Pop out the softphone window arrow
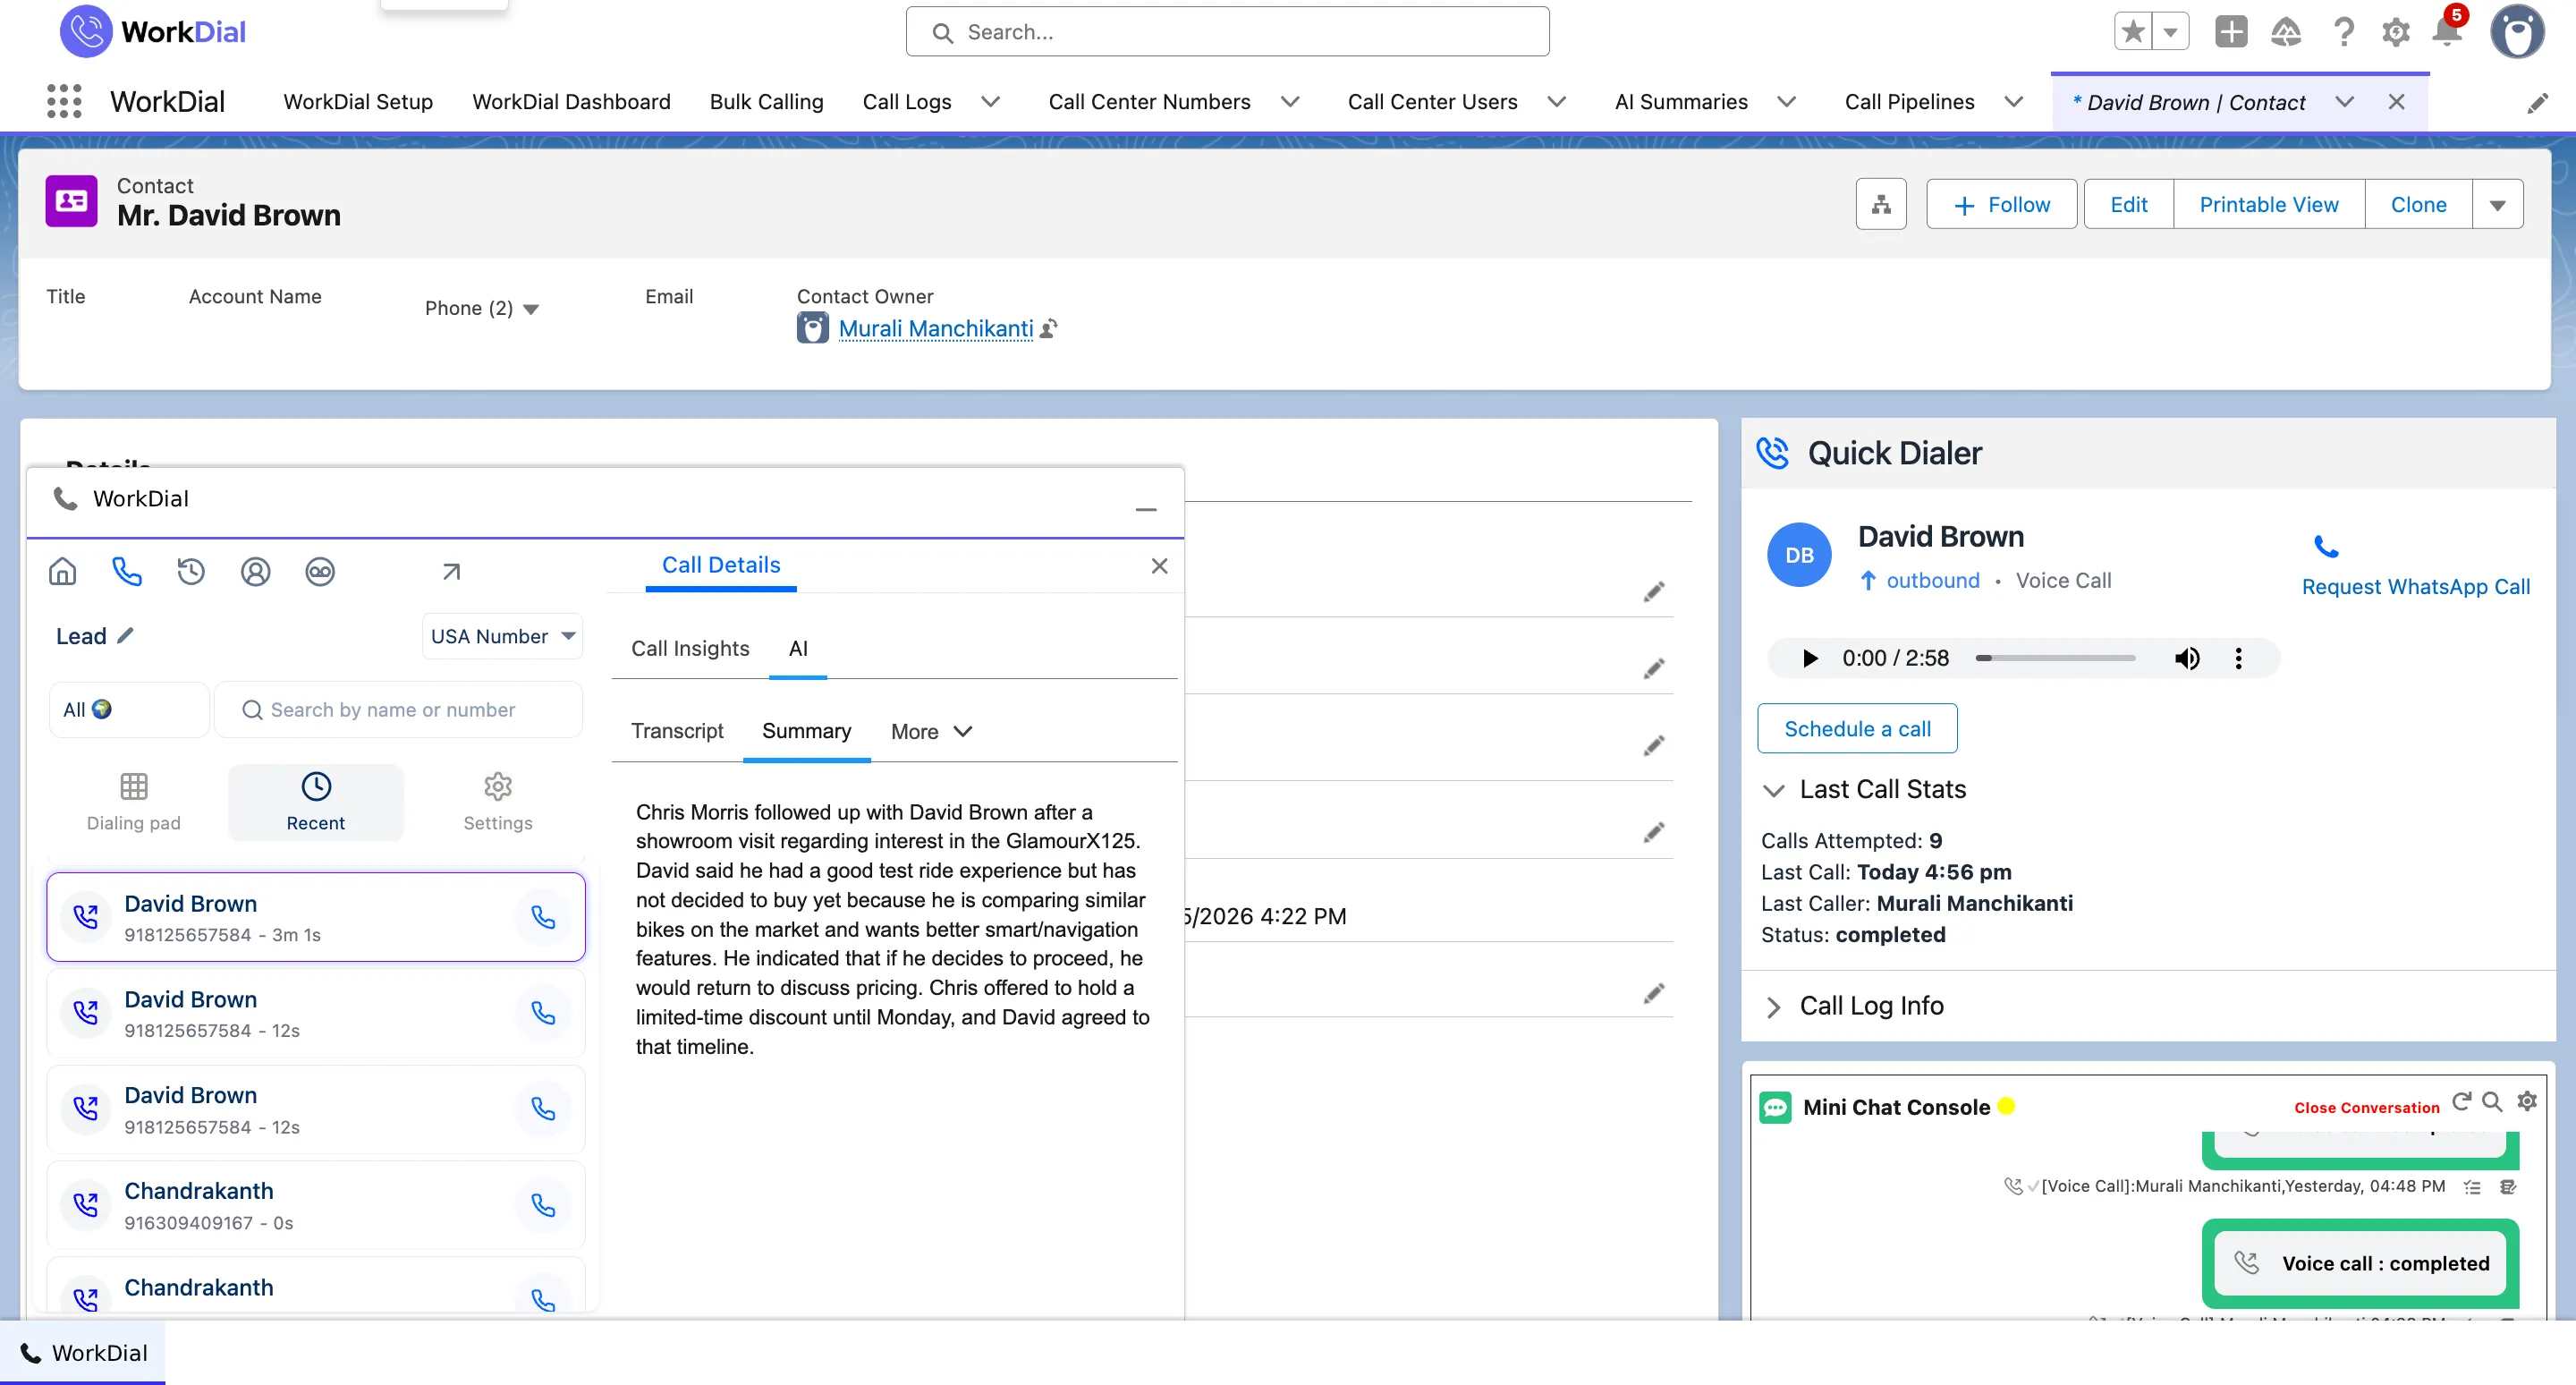2576x1385 pixels. click(451, 571)
